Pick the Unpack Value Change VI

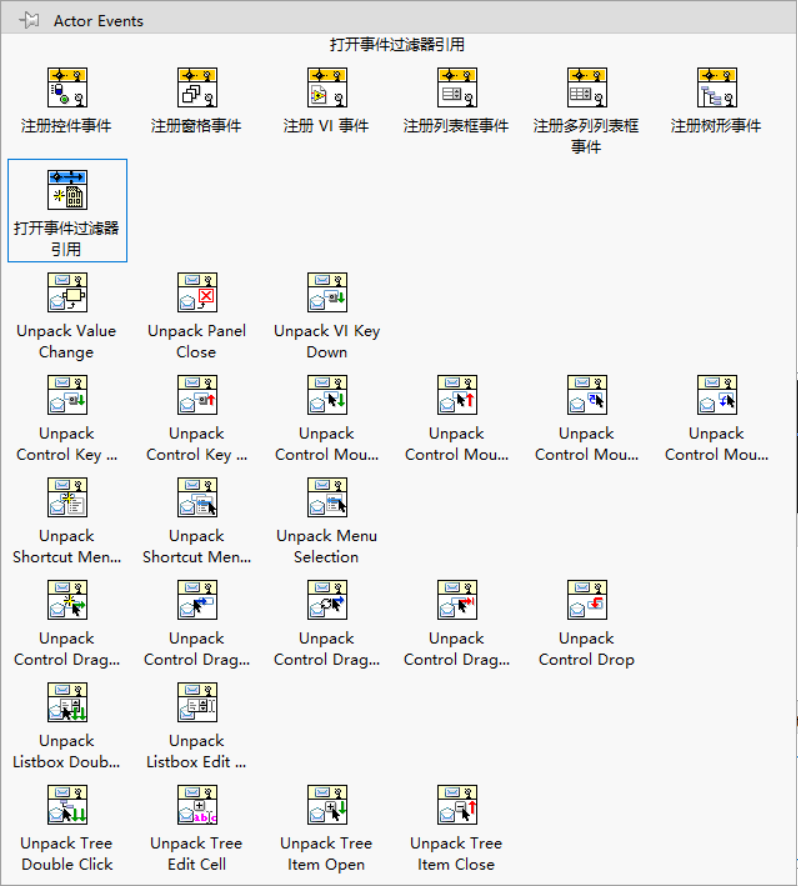point(67,293)
